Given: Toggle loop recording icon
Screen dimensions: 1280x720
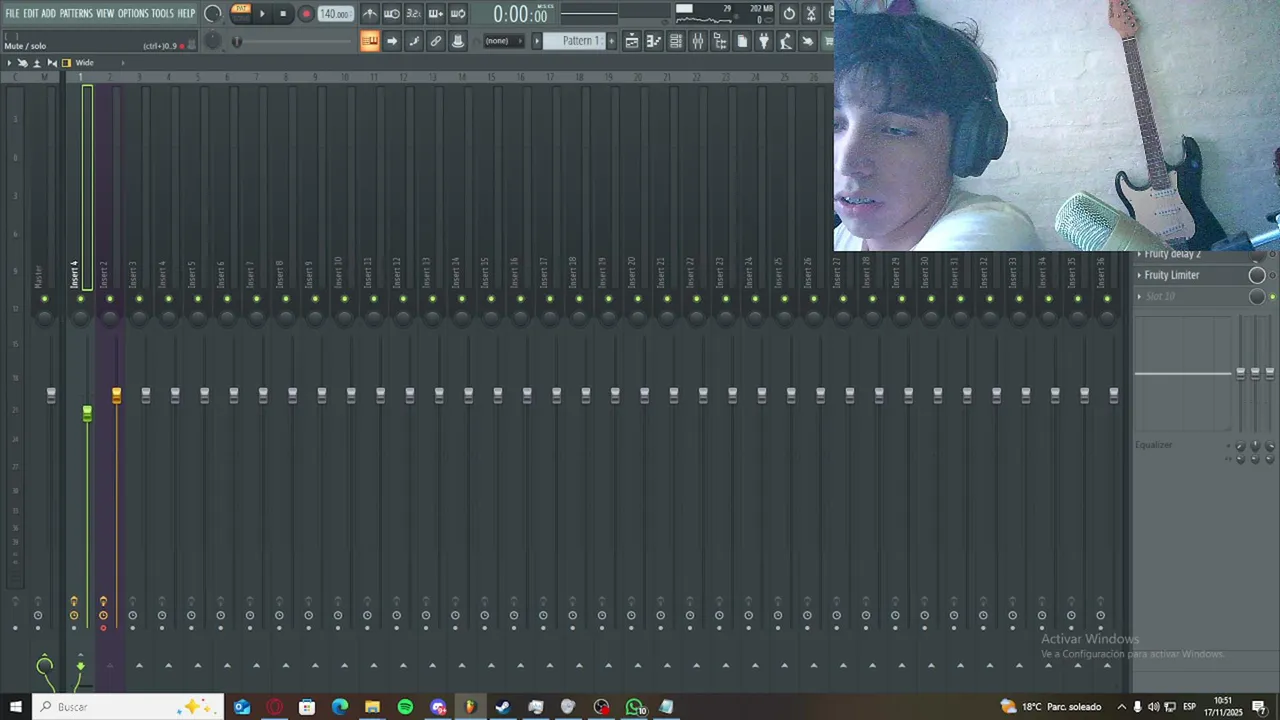Looking at the screenshot, I should click(x=458, y=14).
